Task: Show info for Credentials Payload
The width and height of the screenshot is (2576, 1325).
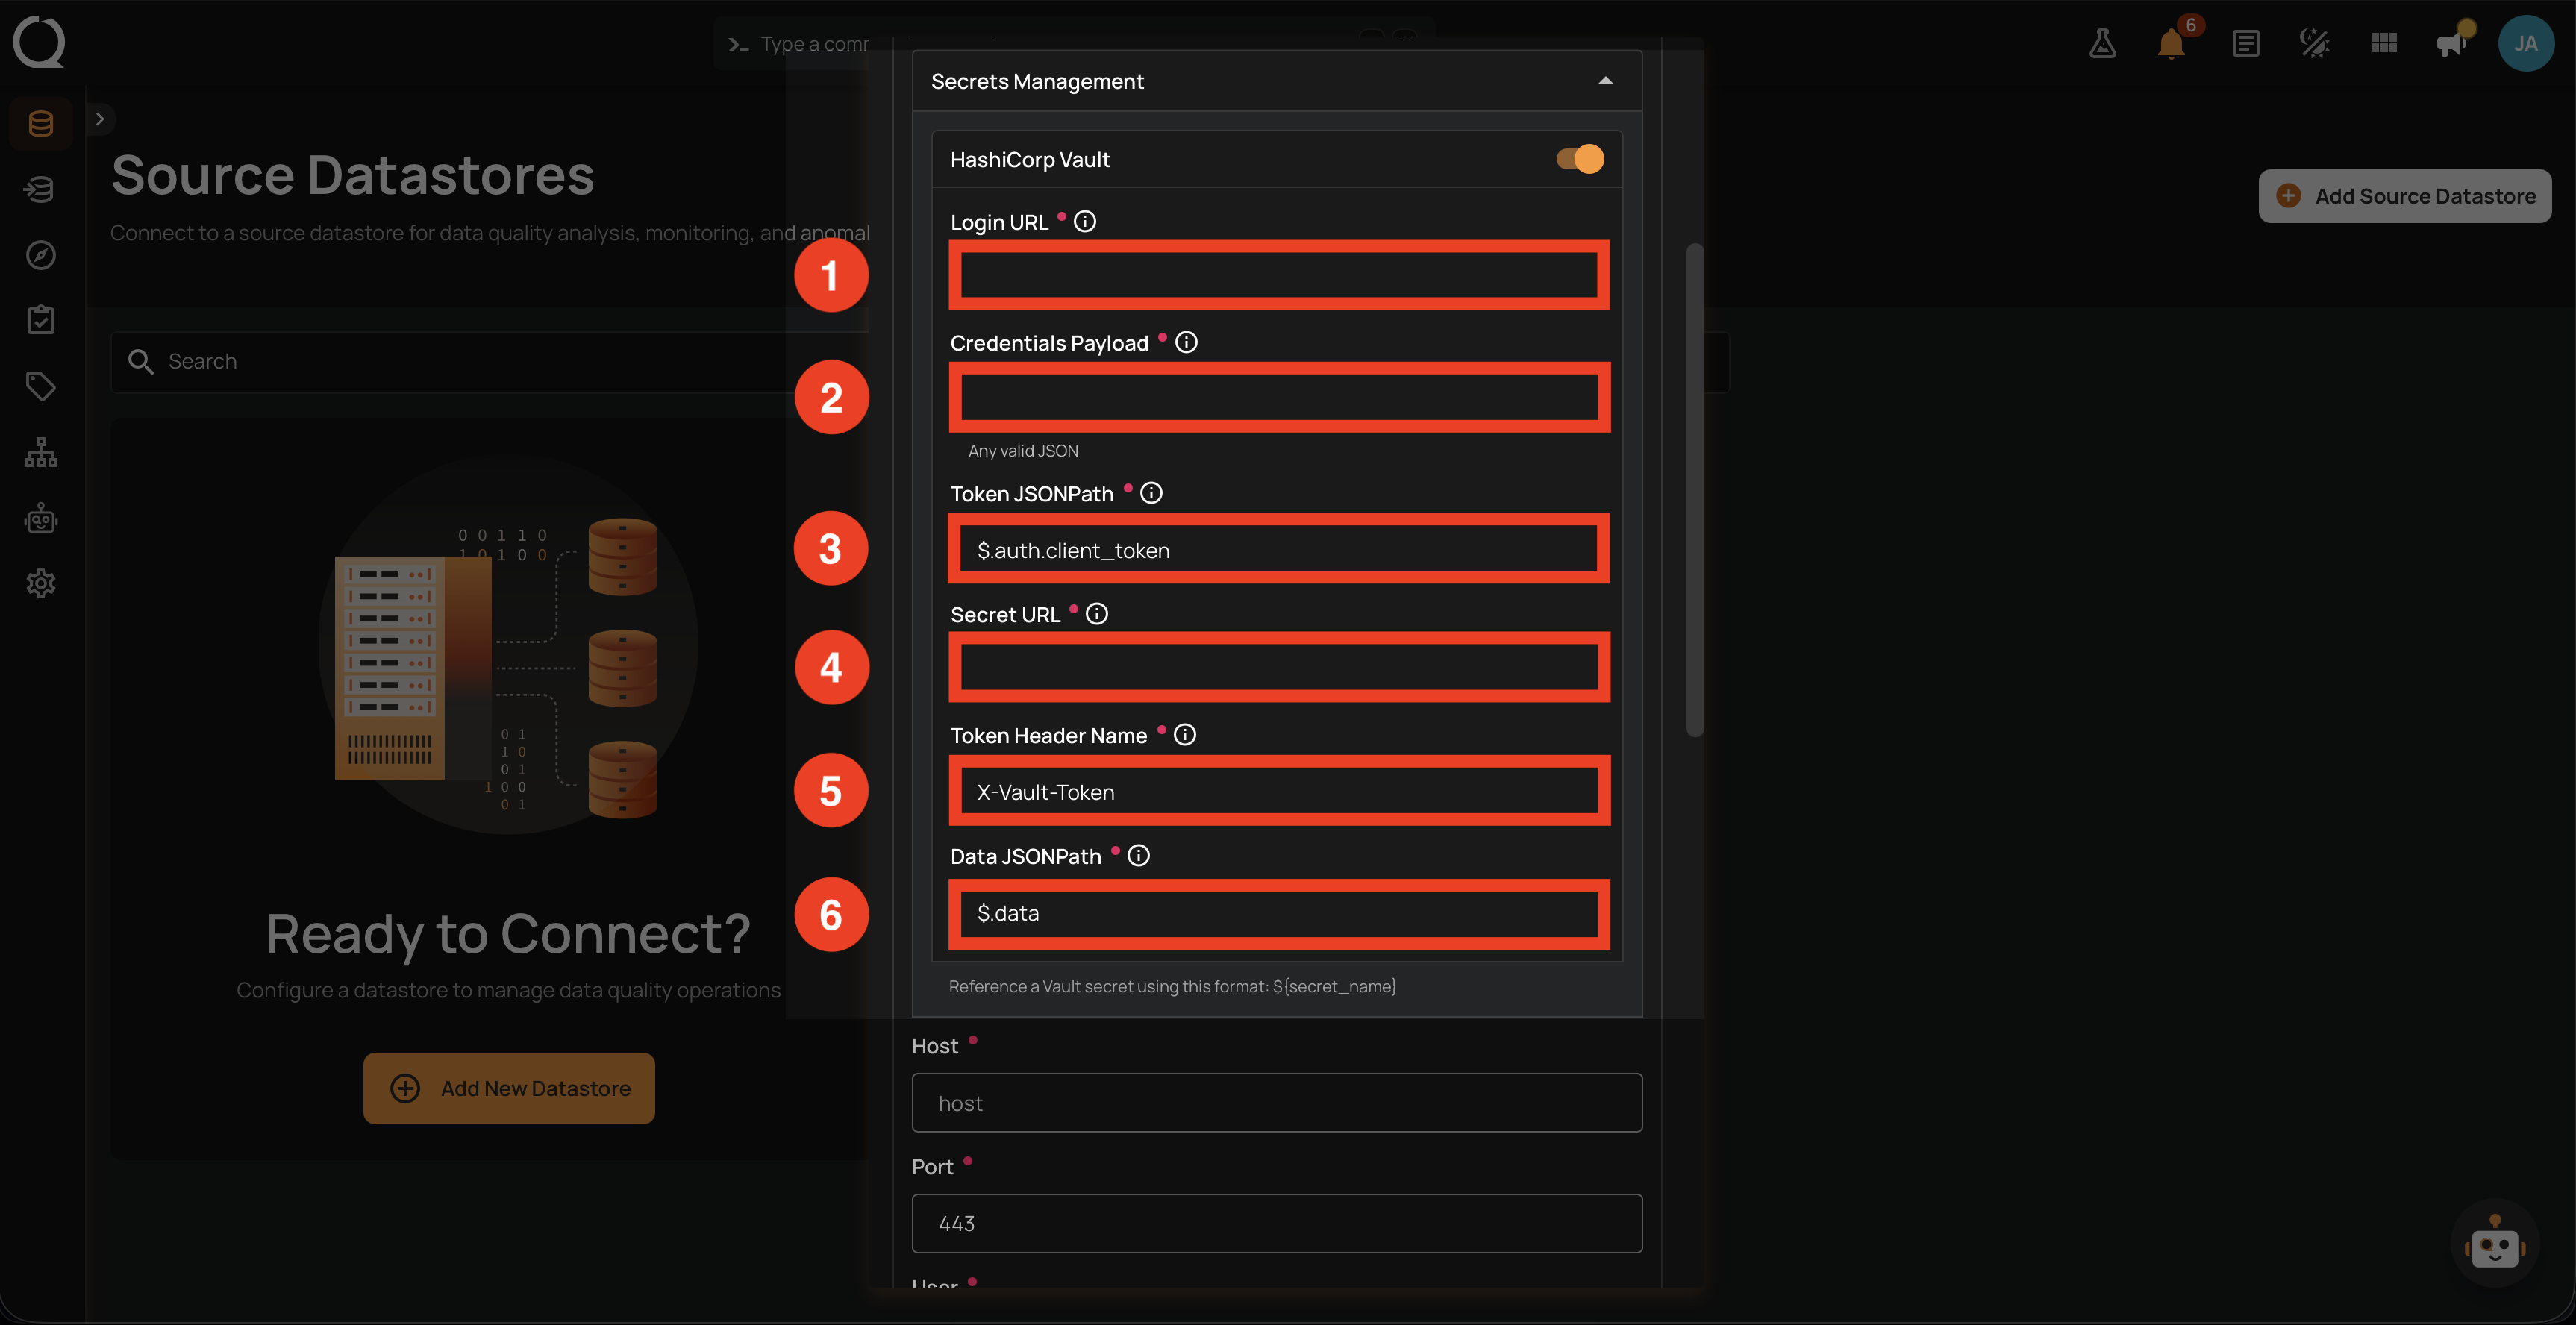Action: 1186,343
